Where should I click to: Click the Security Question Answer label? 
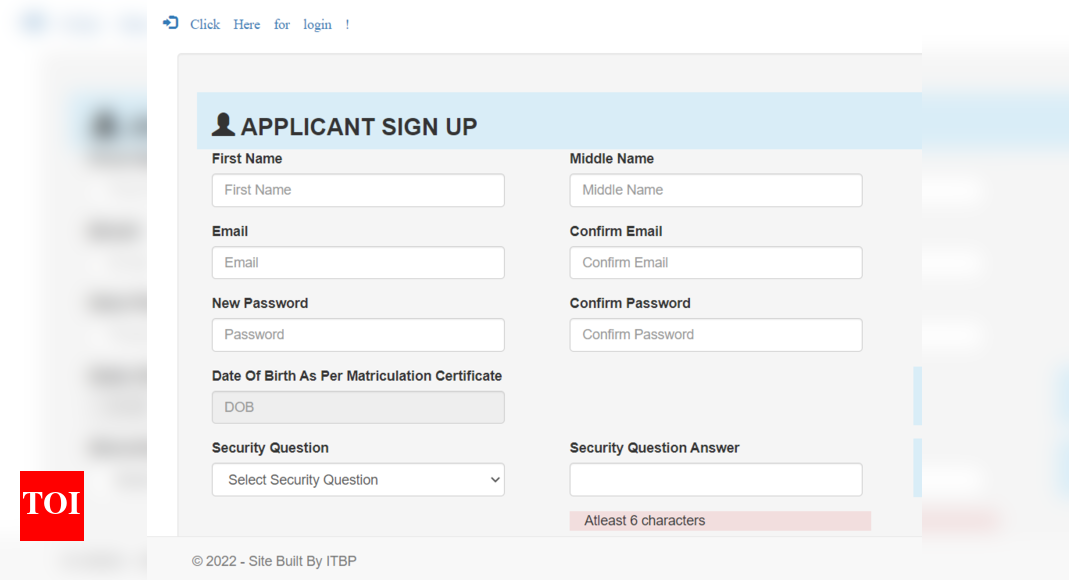[x=654, y=448]
